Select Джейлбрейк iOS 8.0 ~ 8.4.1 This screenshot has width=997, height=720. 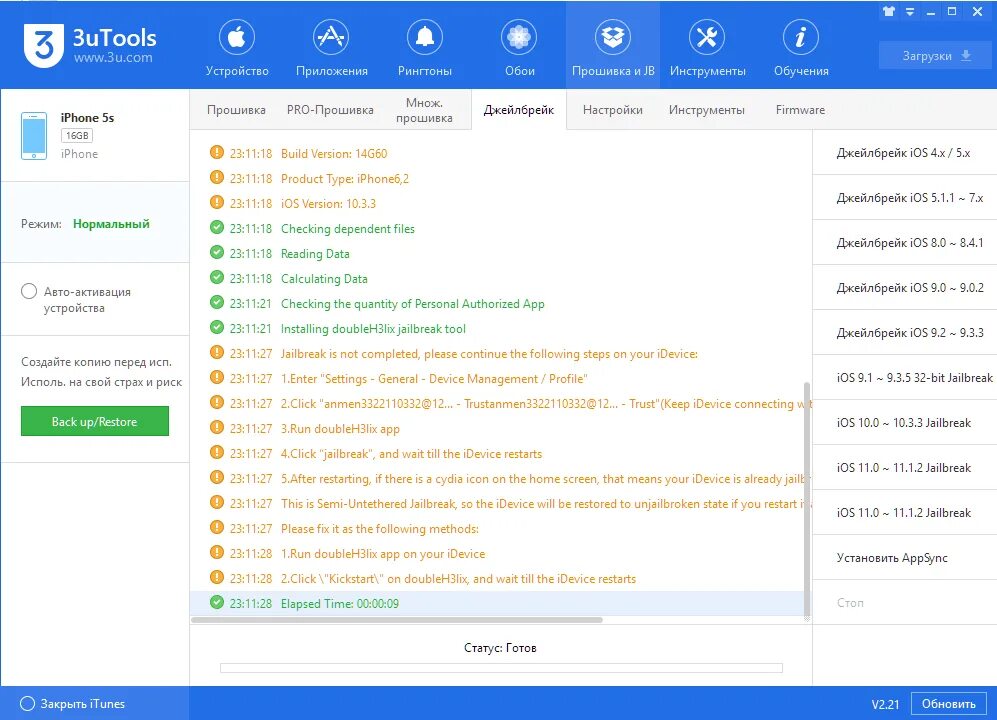[905, 242]
